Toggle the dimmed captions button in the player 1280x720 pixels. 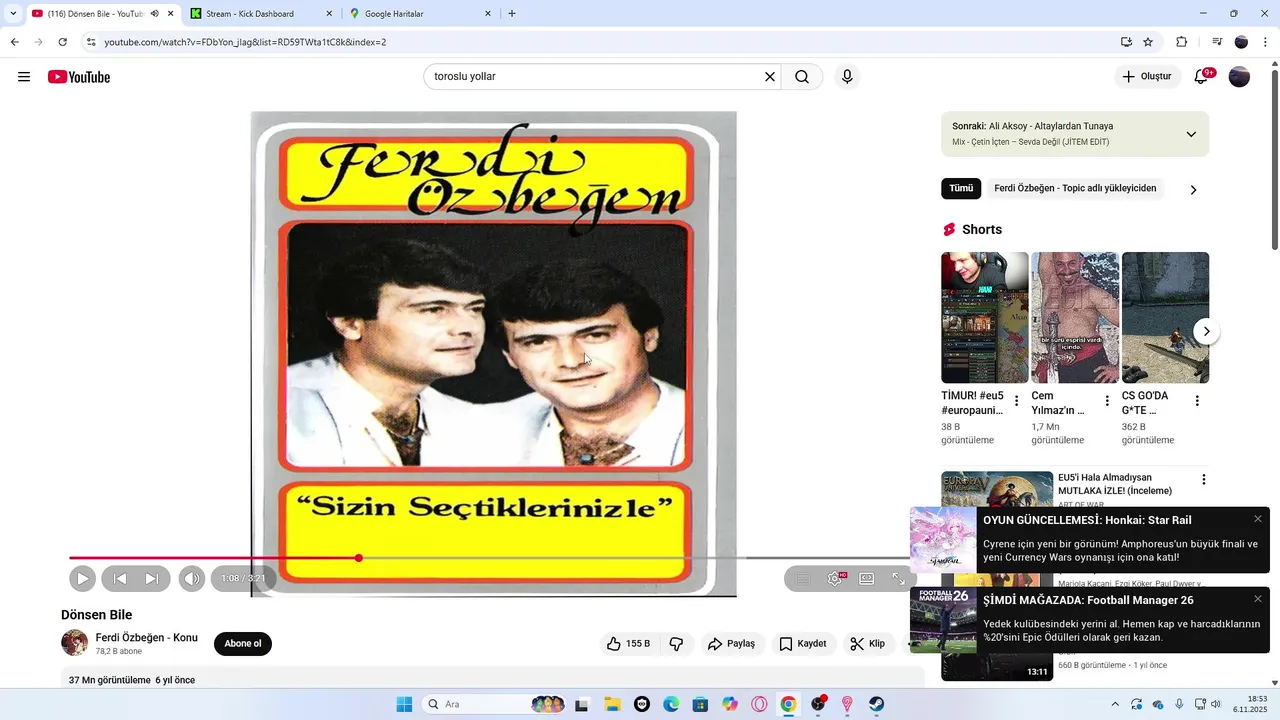click(x=802, y=578)
